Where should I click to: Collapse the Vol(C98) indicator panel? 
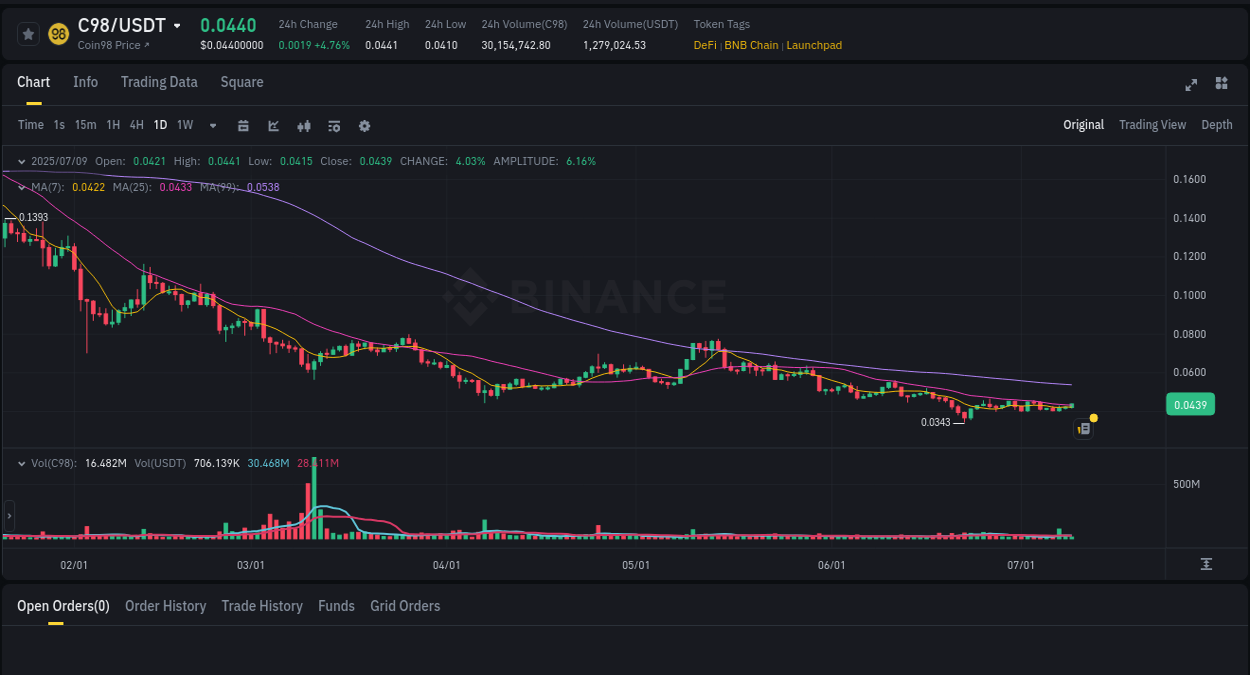tap(21, 463)
